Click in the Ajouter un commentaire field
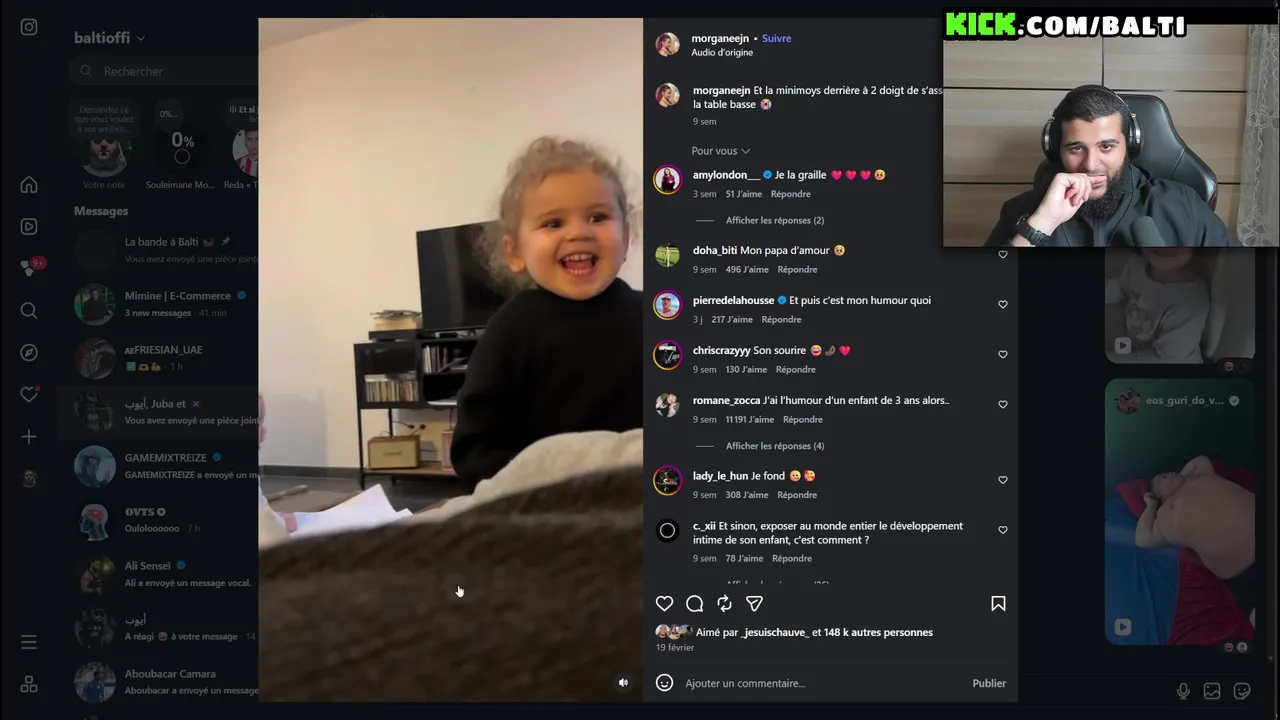 tap(820, 683)
